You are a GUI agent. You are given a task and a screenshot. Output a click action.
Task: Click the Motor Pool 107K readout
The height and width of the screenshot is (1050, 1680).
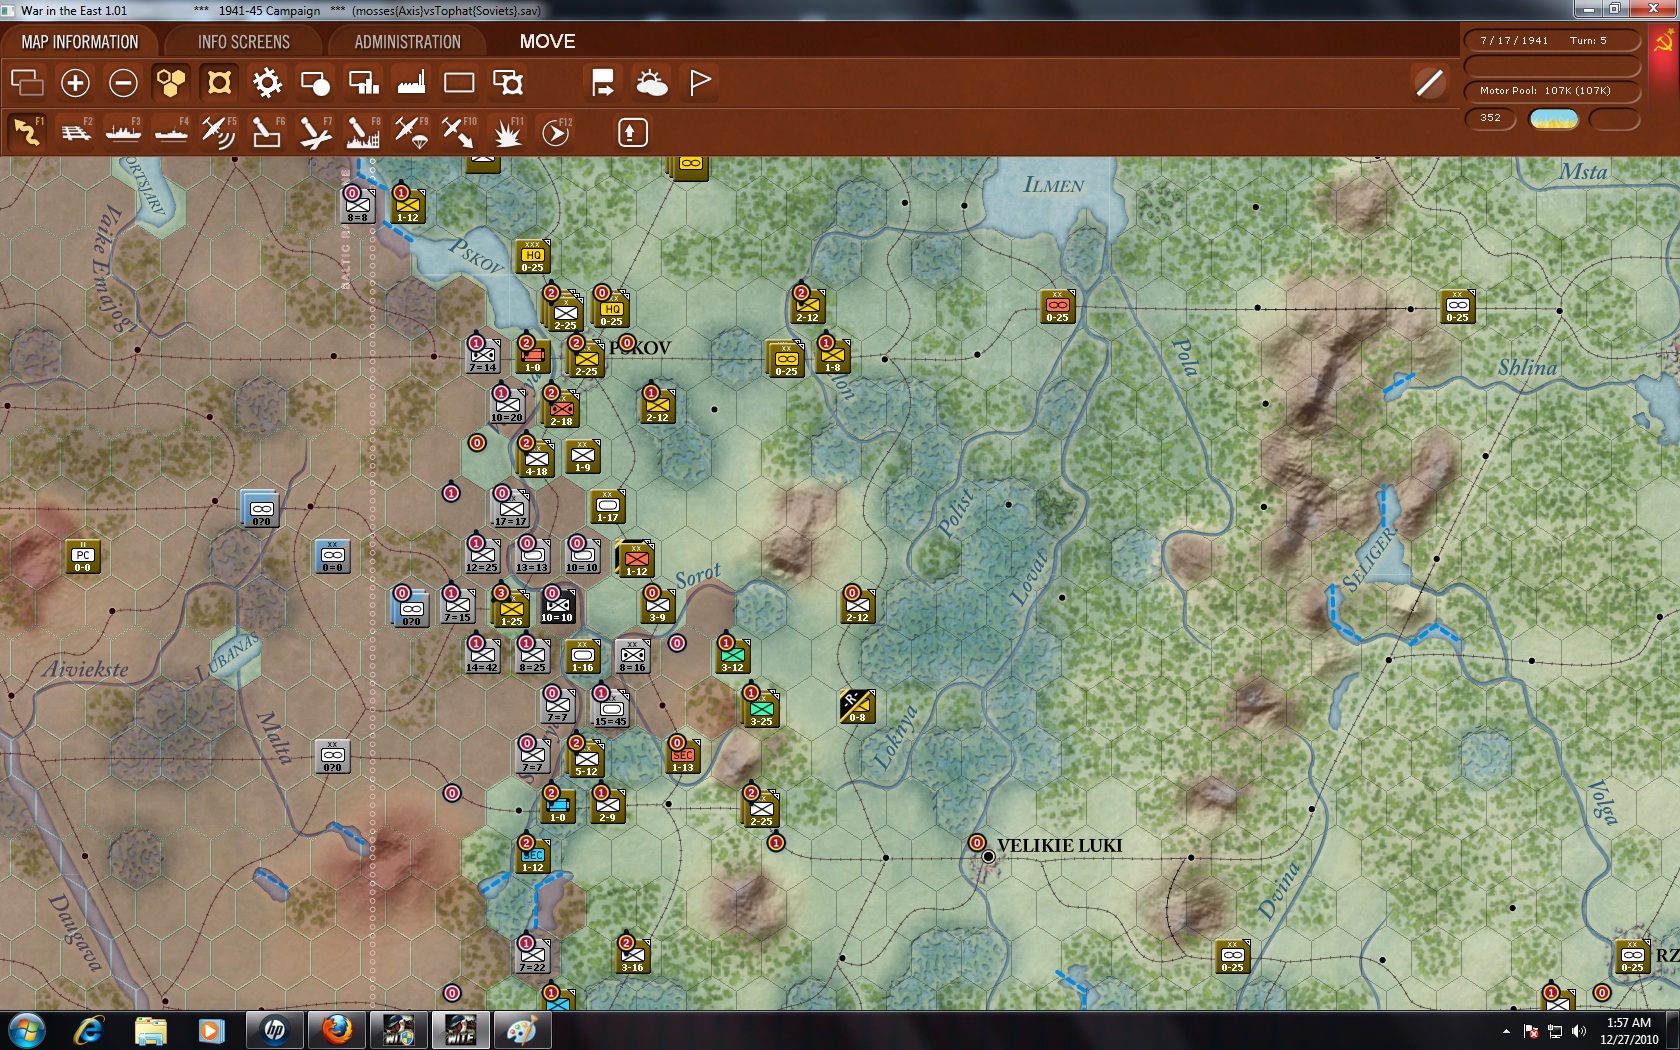click(x=1552, y=91)
